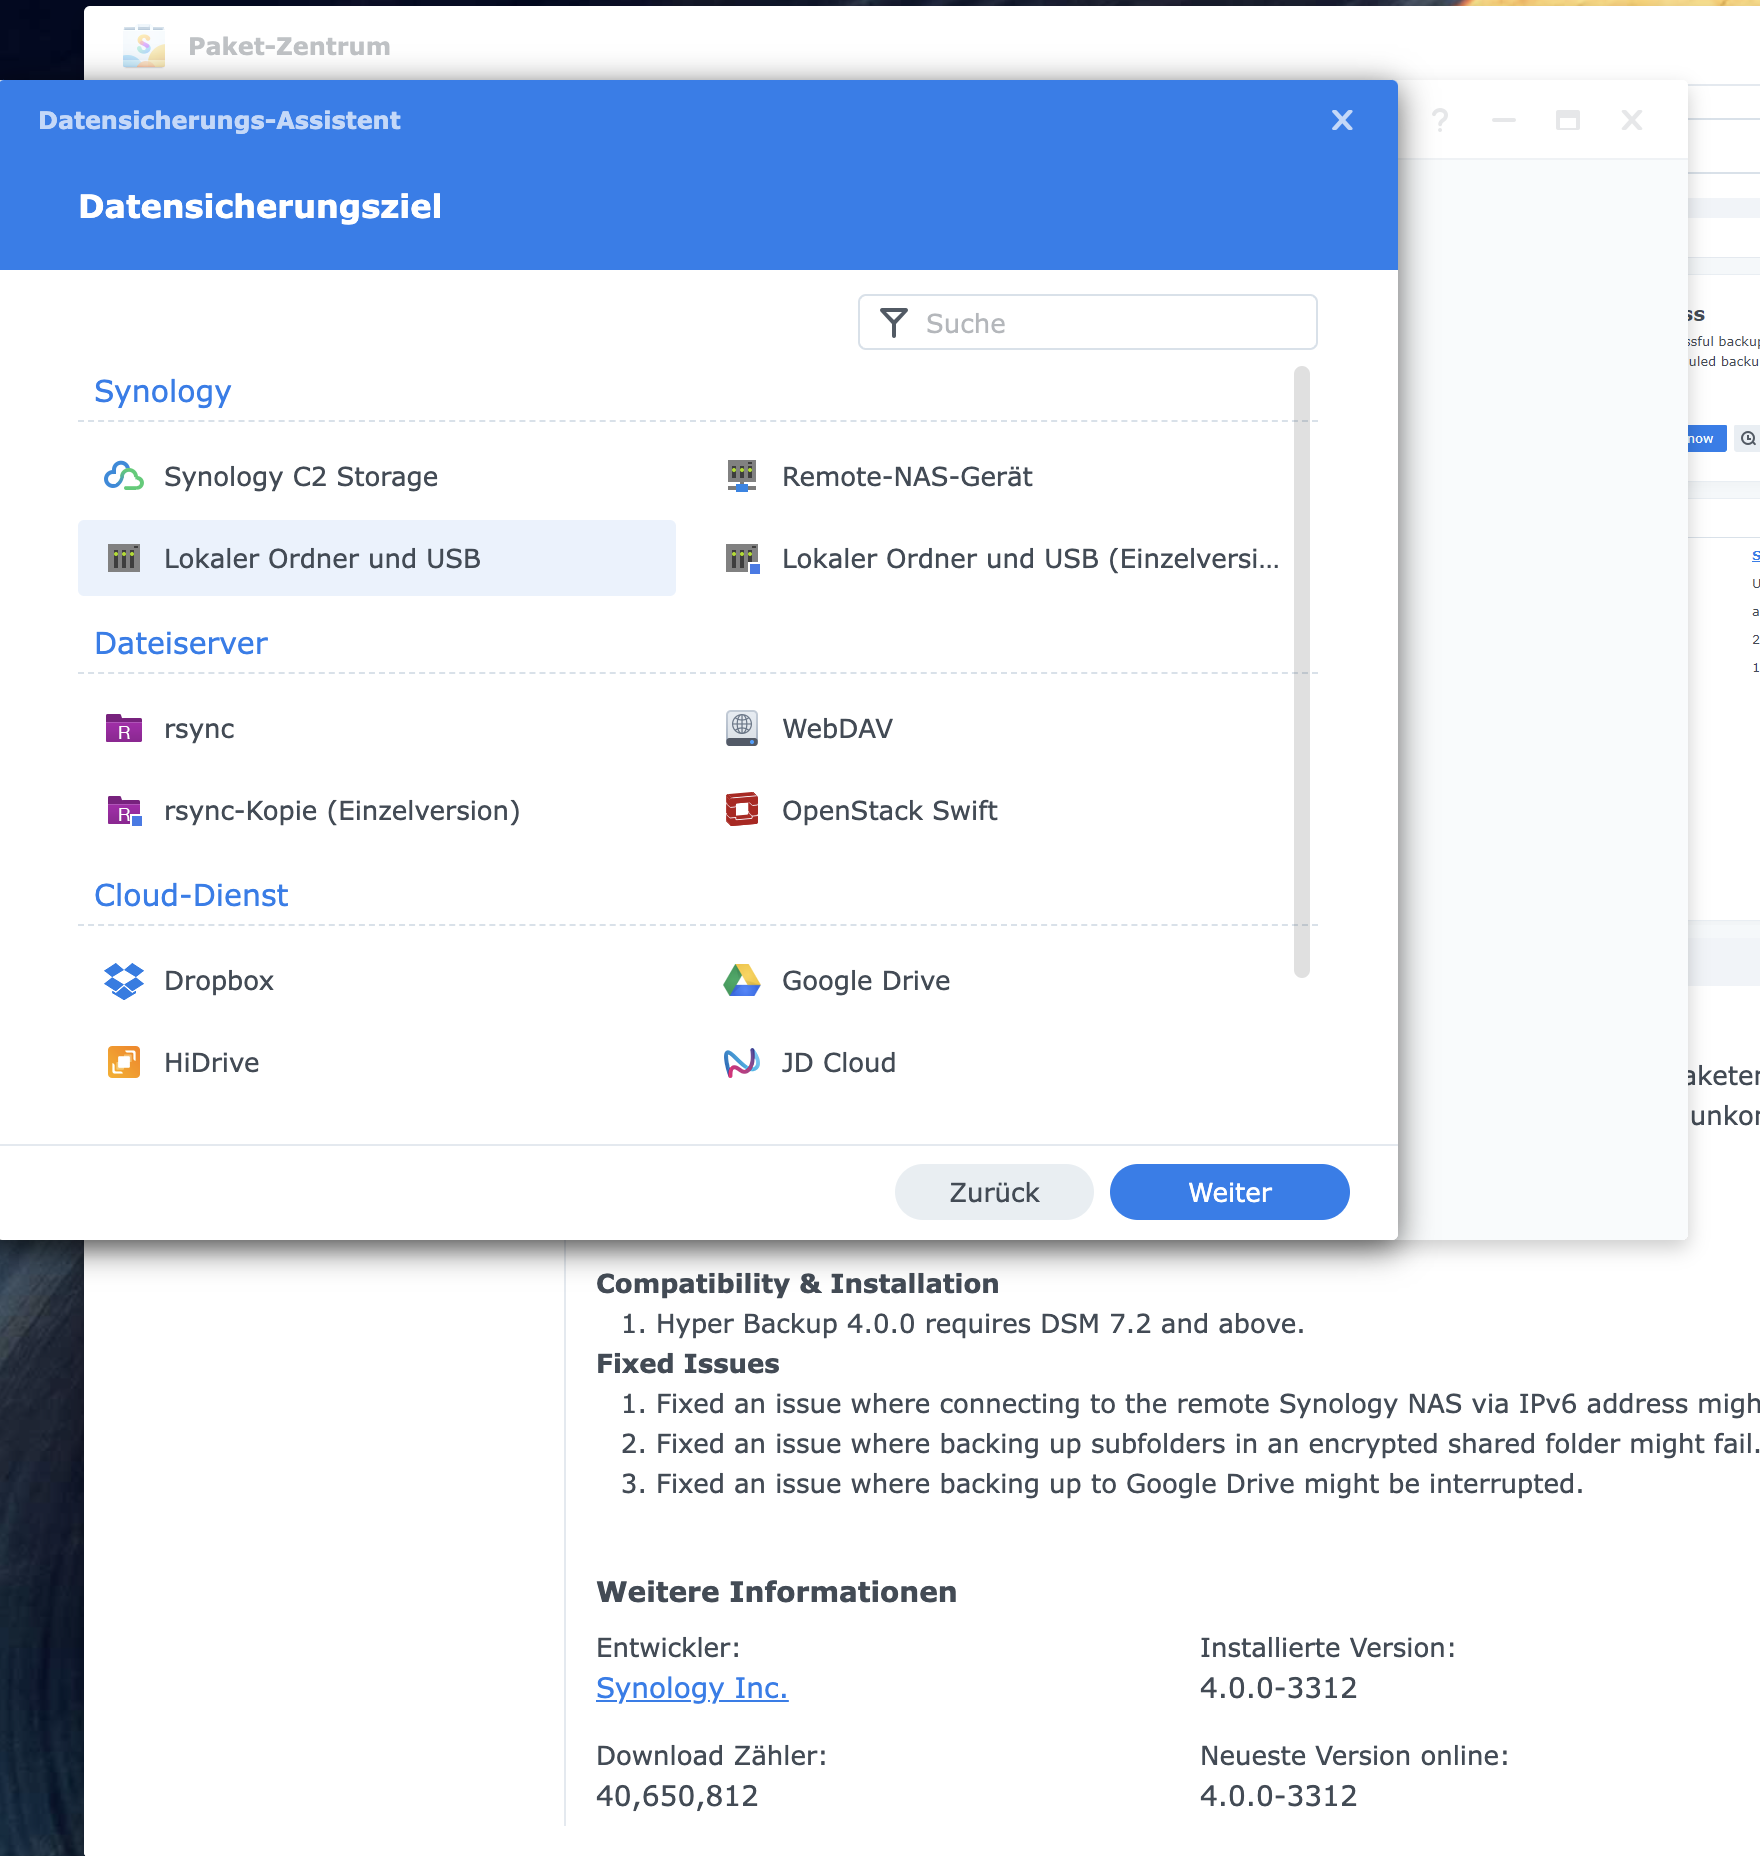Click the Remote-NAS-Gerät icon
This screenshot has height=1856, width=1760.
pyautogui.click(x=742, y=476)
